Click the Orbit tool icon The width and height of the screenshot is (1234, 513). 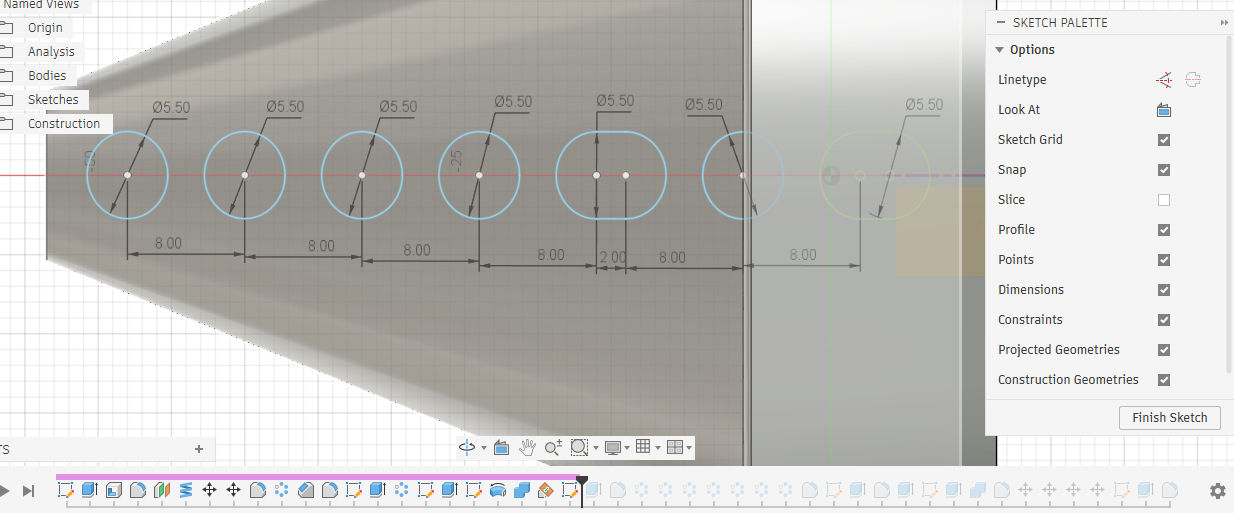(466, 448)
